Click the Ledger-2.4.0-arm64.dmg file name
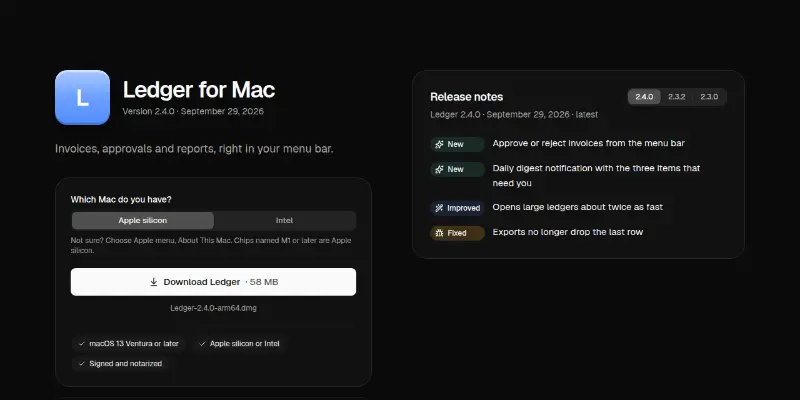Screen dimensions: 800x400 click(x=213, y=308)
